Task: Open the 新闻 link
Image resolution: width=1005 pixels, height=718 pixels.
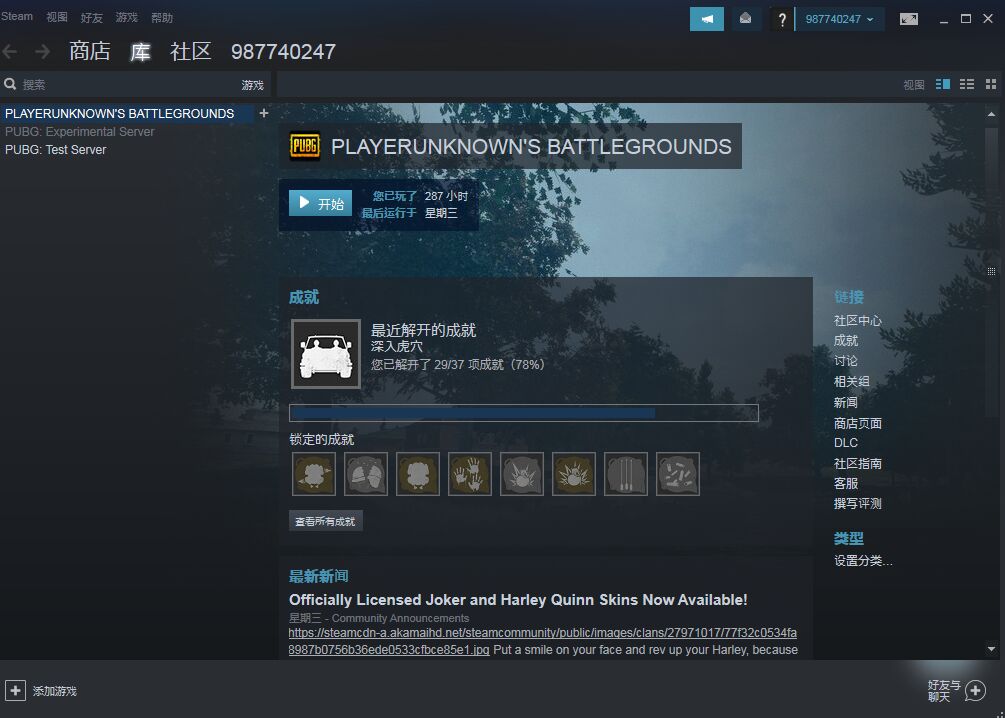Action: click(x=846, y=402)
